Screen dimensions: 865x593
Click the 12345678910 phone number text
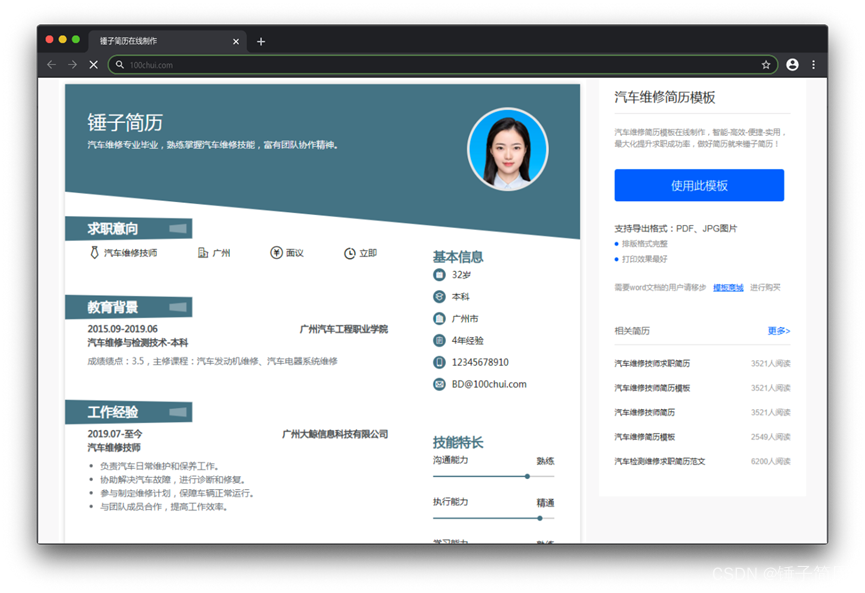[480, 362]
